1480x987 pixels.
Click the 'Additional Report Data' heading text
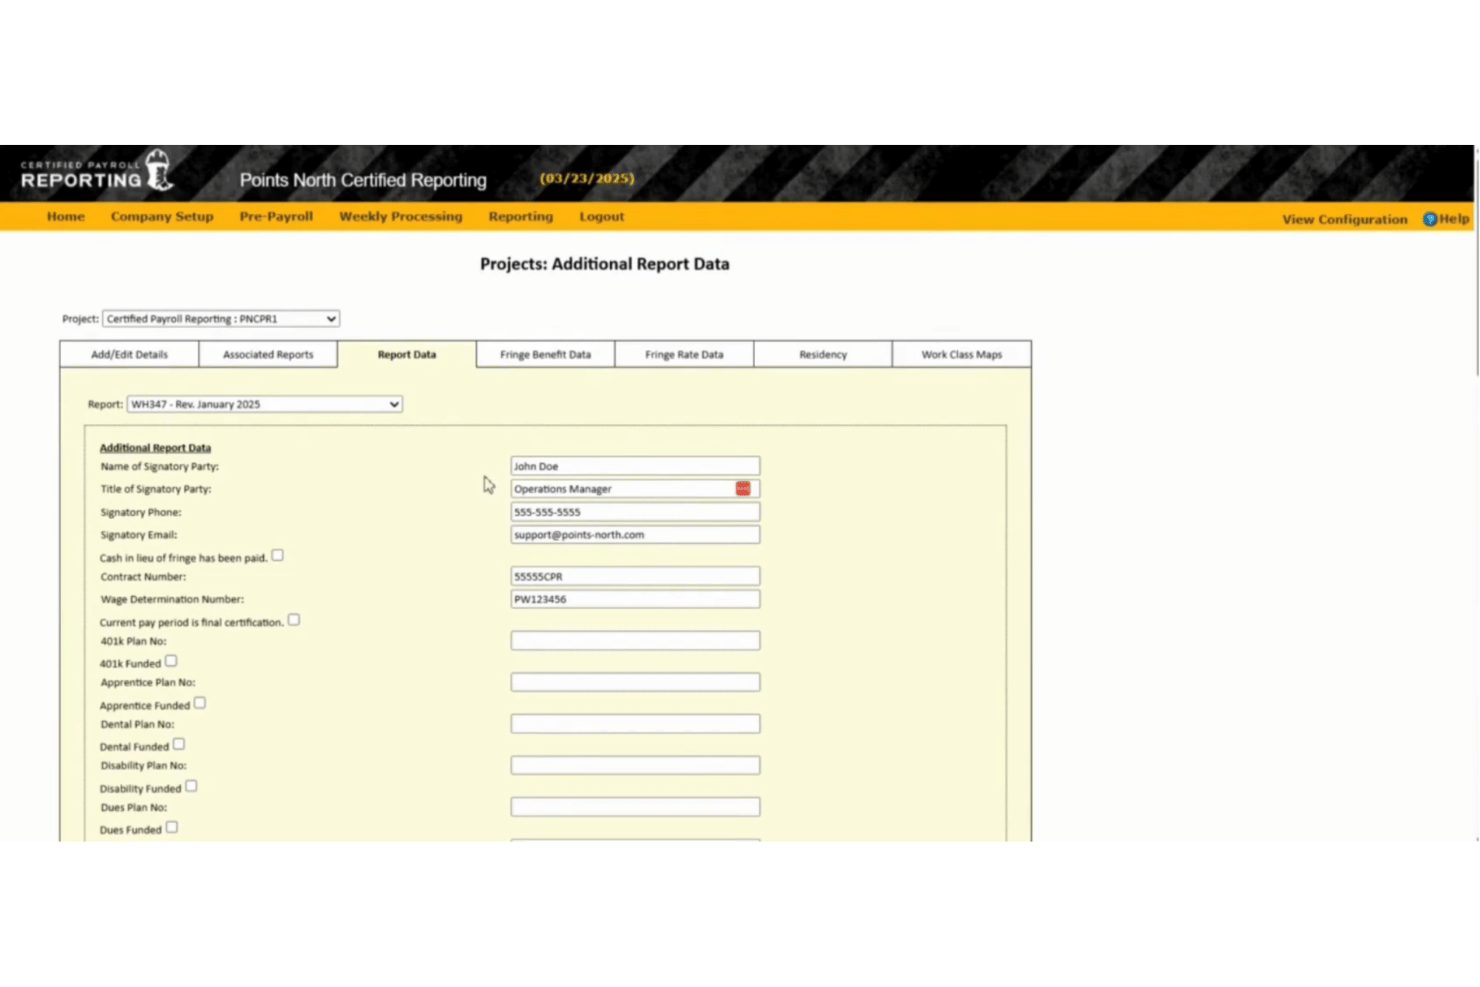(155, 448)
